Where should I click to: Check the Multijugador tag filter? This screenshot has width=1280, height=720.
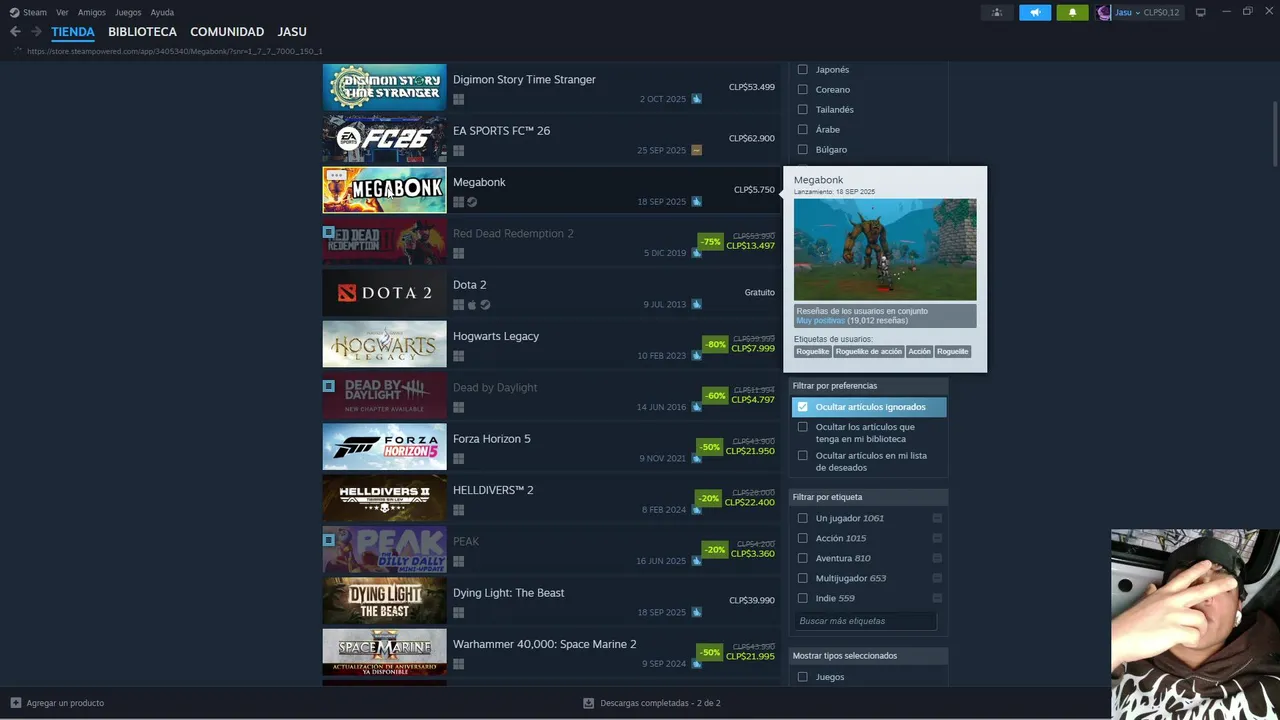click(802, 578)
